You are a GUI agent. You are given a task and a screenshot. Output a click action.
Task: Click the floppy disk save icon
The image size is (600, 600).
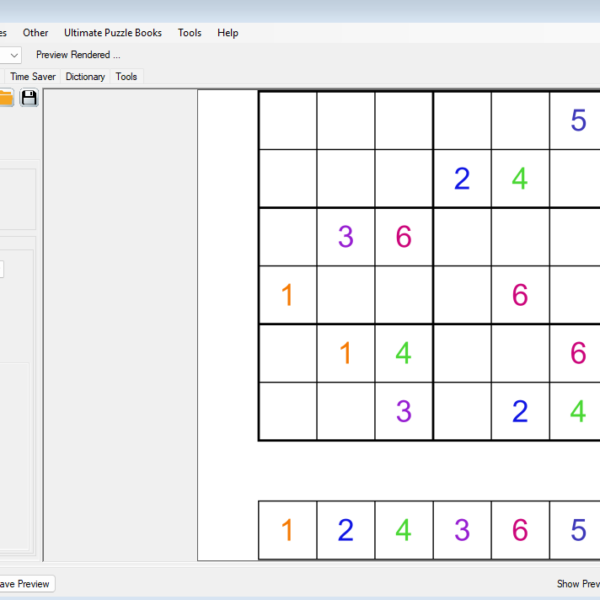coord(29,97)
